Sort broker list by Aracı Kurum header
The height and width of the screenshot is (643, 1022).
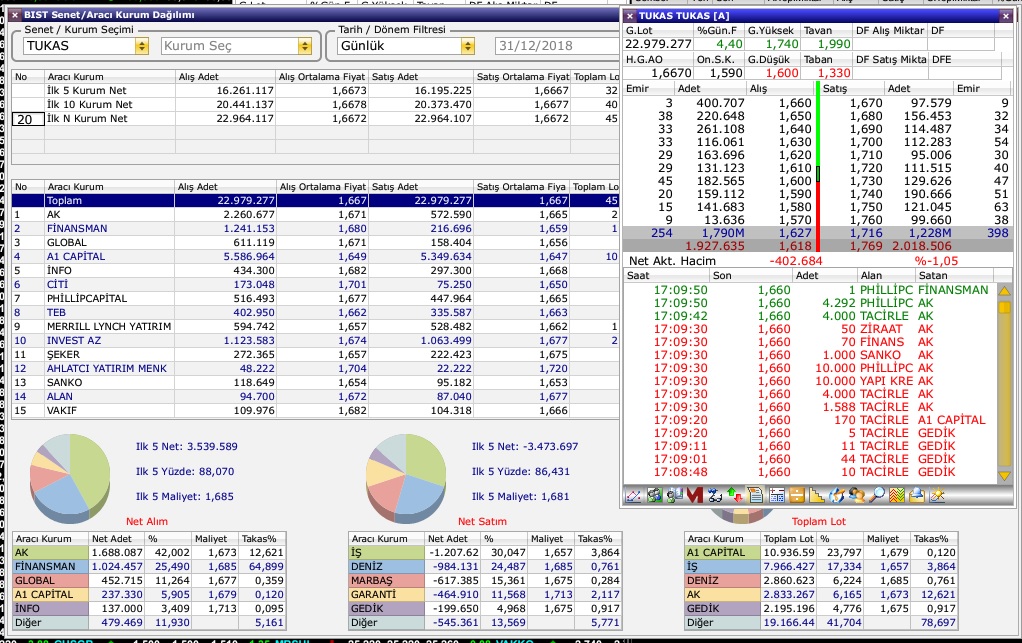pyautogui.click(x=110, y=187)
